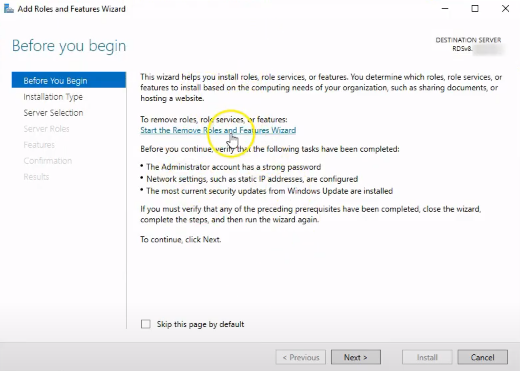The height and width of the screenshot is (371, 520).
Task: Open the Server Selection step
Action: pos(53,113)
